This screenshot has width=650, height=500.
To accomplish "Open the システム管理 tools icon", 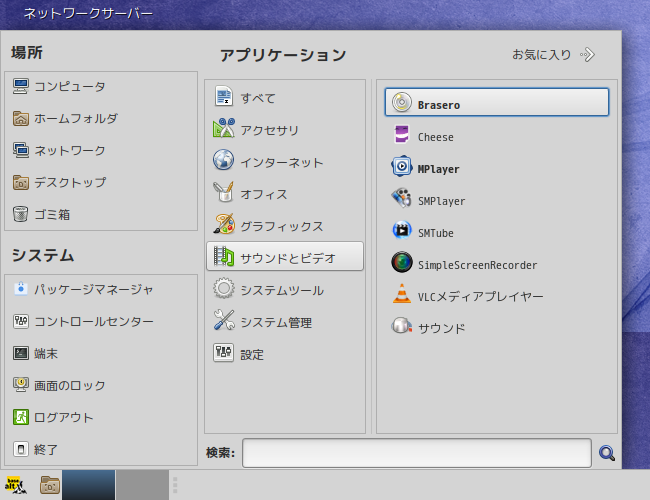I will [224, 320].
